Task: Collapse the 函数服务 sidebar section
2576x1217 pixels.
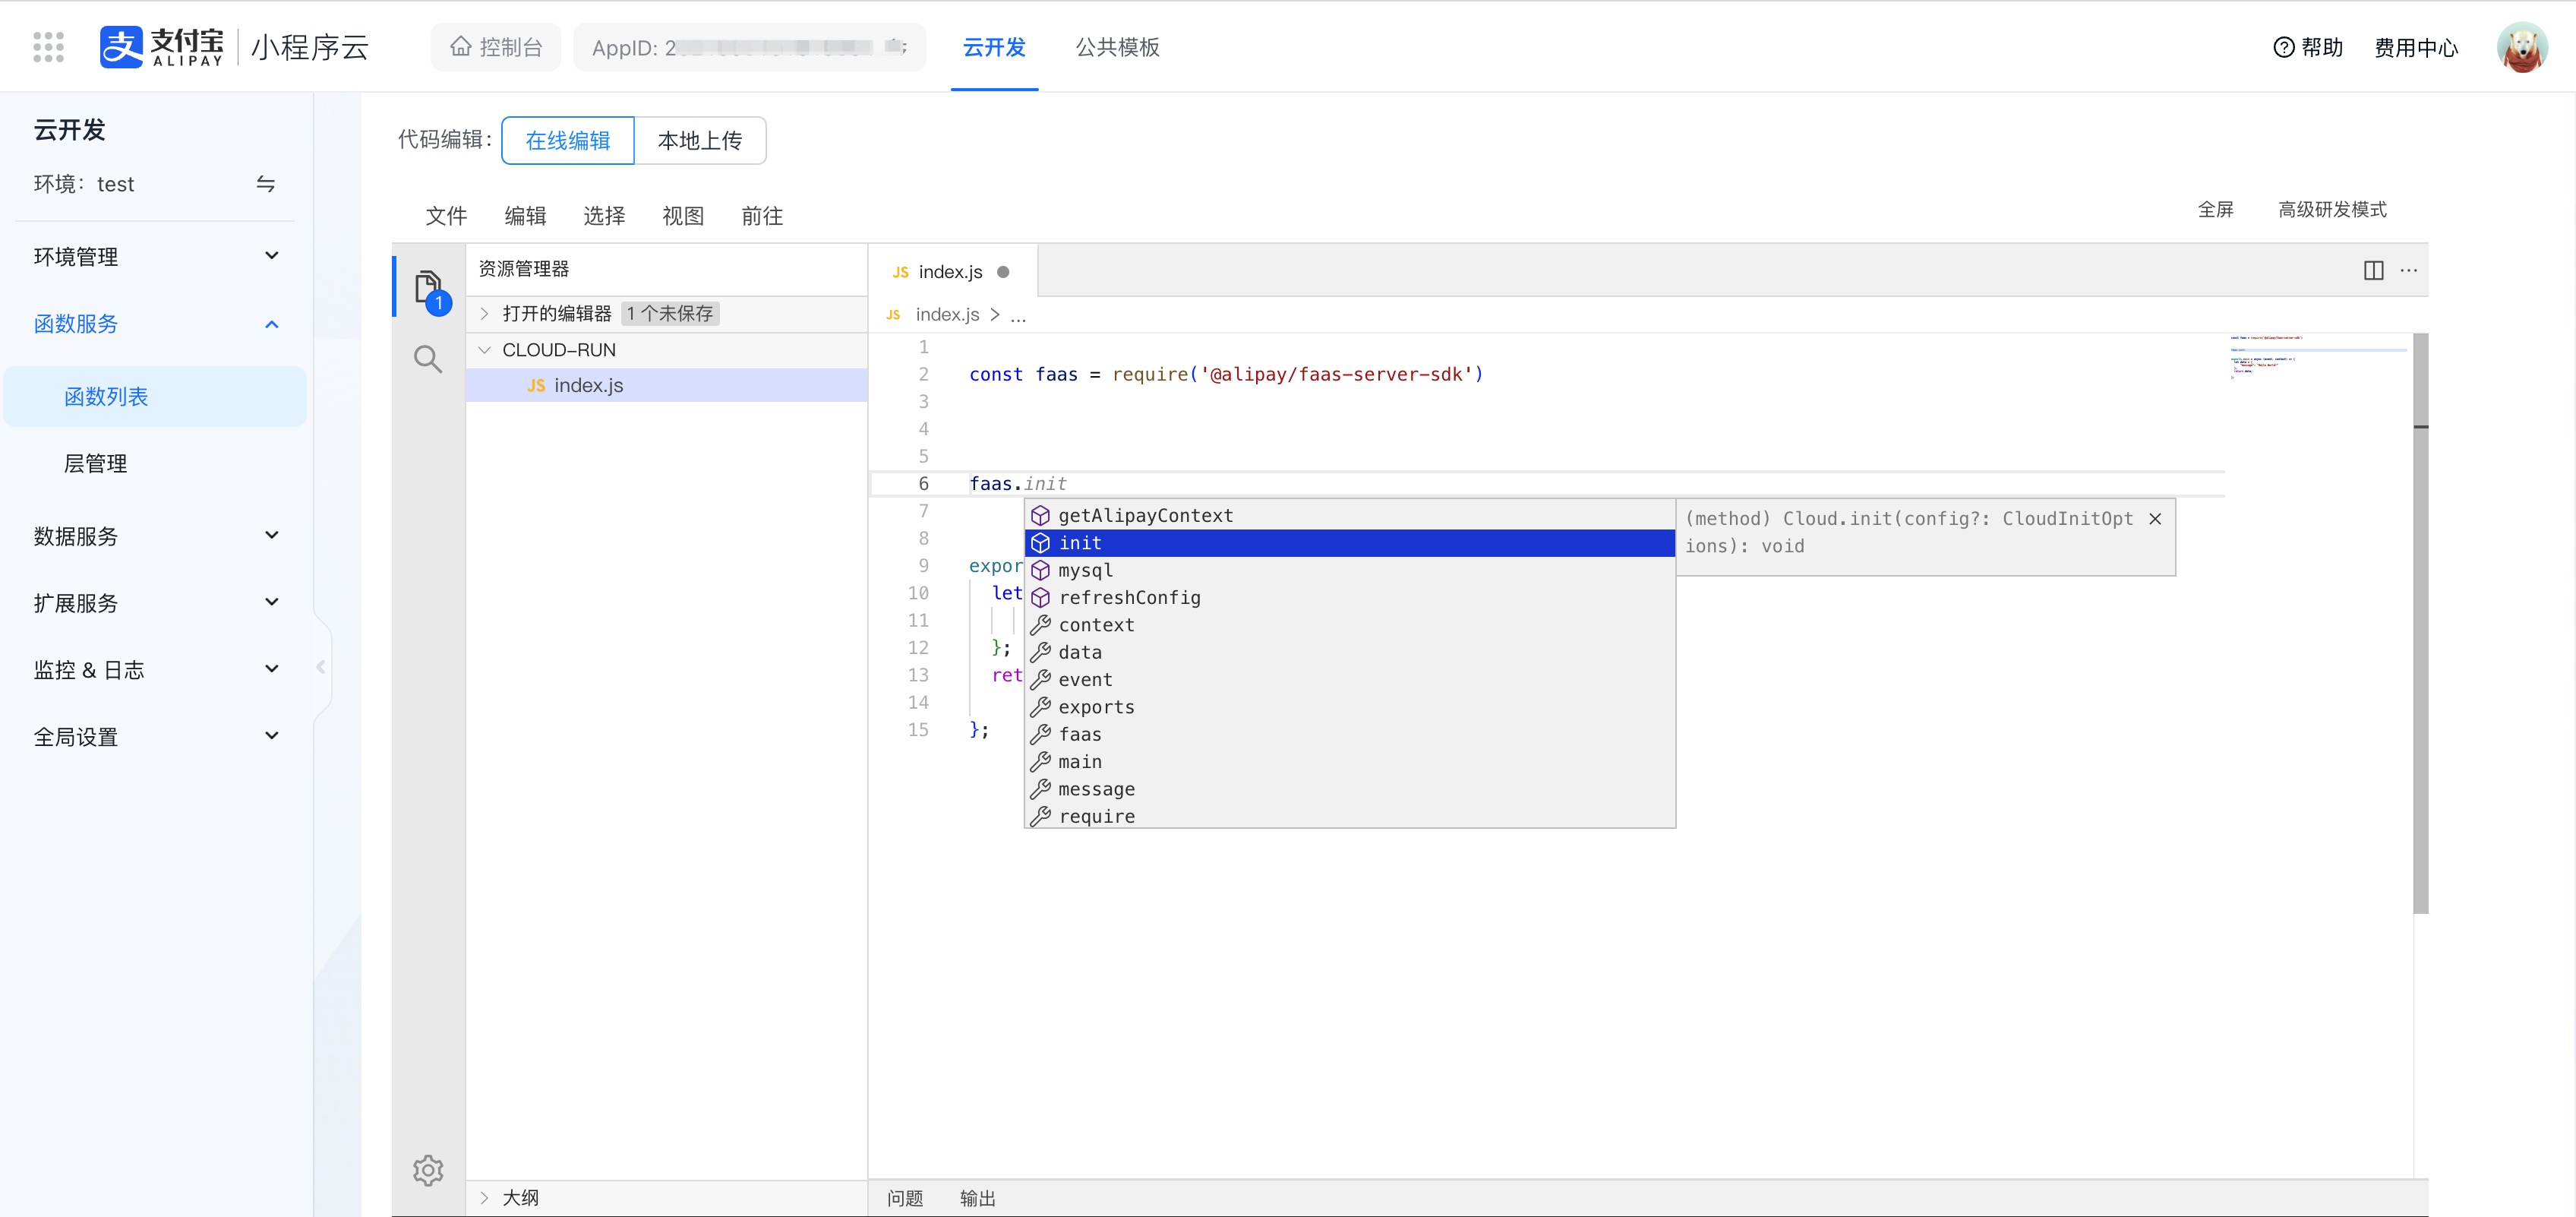Action: coord(270,323)
